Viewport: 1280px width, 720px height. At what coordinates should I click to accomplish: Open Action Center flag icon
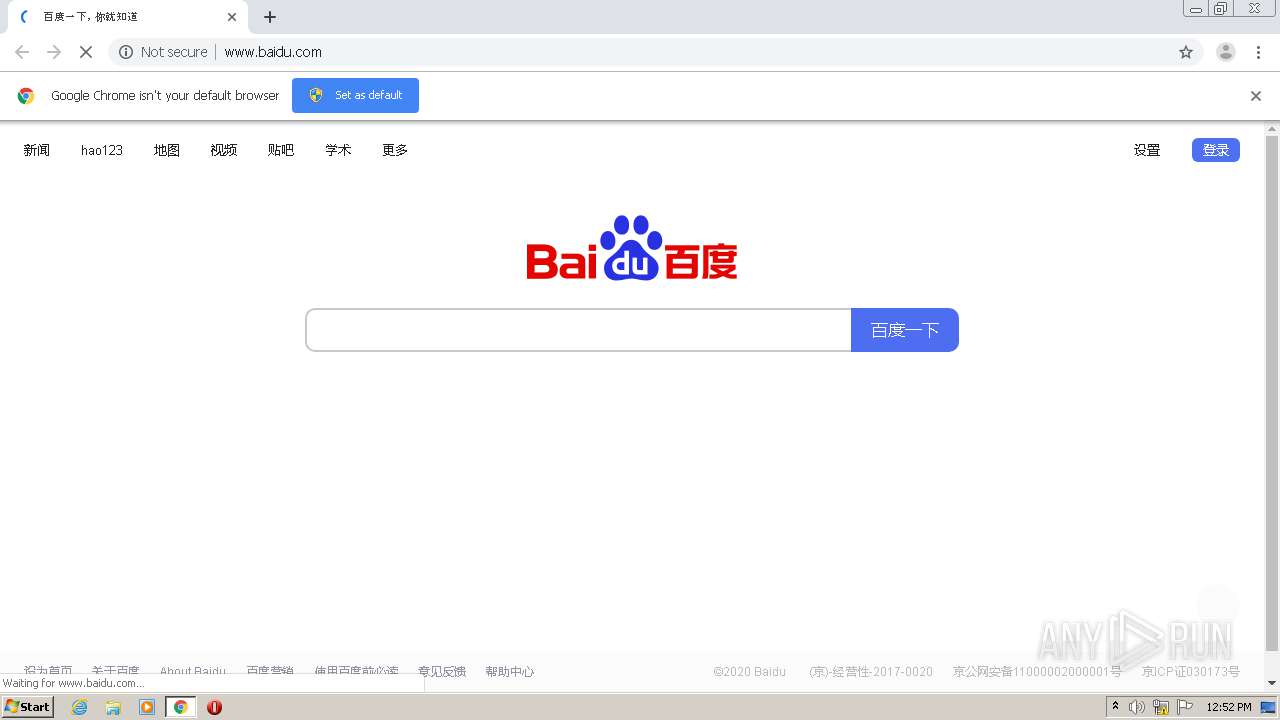[x=1185, y=707]
